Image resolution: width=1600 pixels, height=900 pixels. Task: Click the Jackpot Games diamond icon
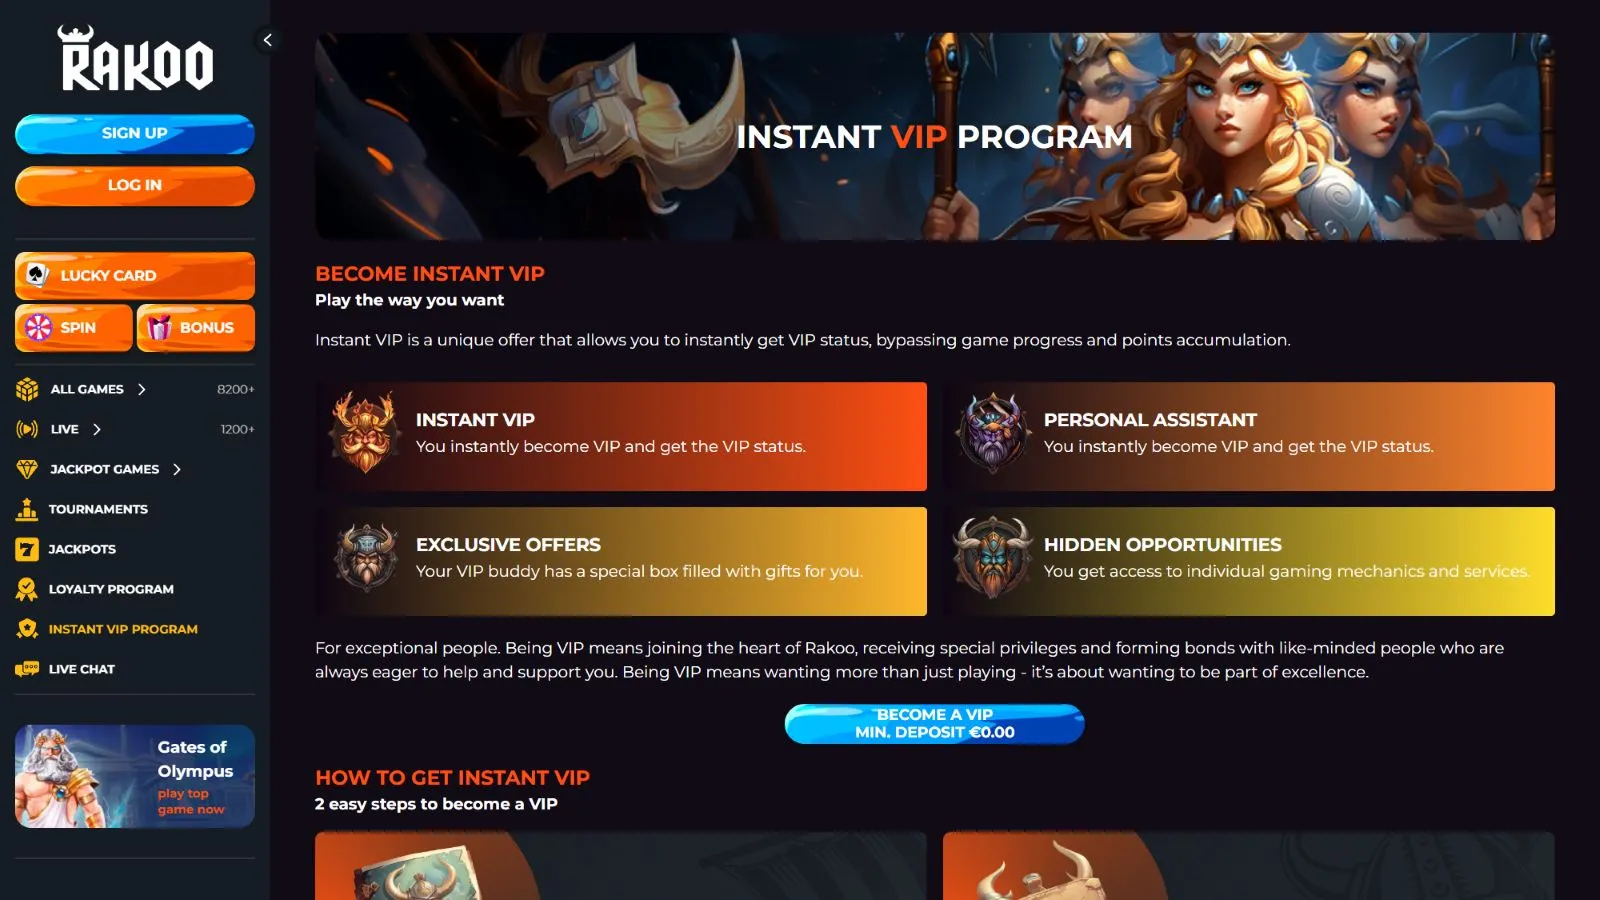point(27,469)
